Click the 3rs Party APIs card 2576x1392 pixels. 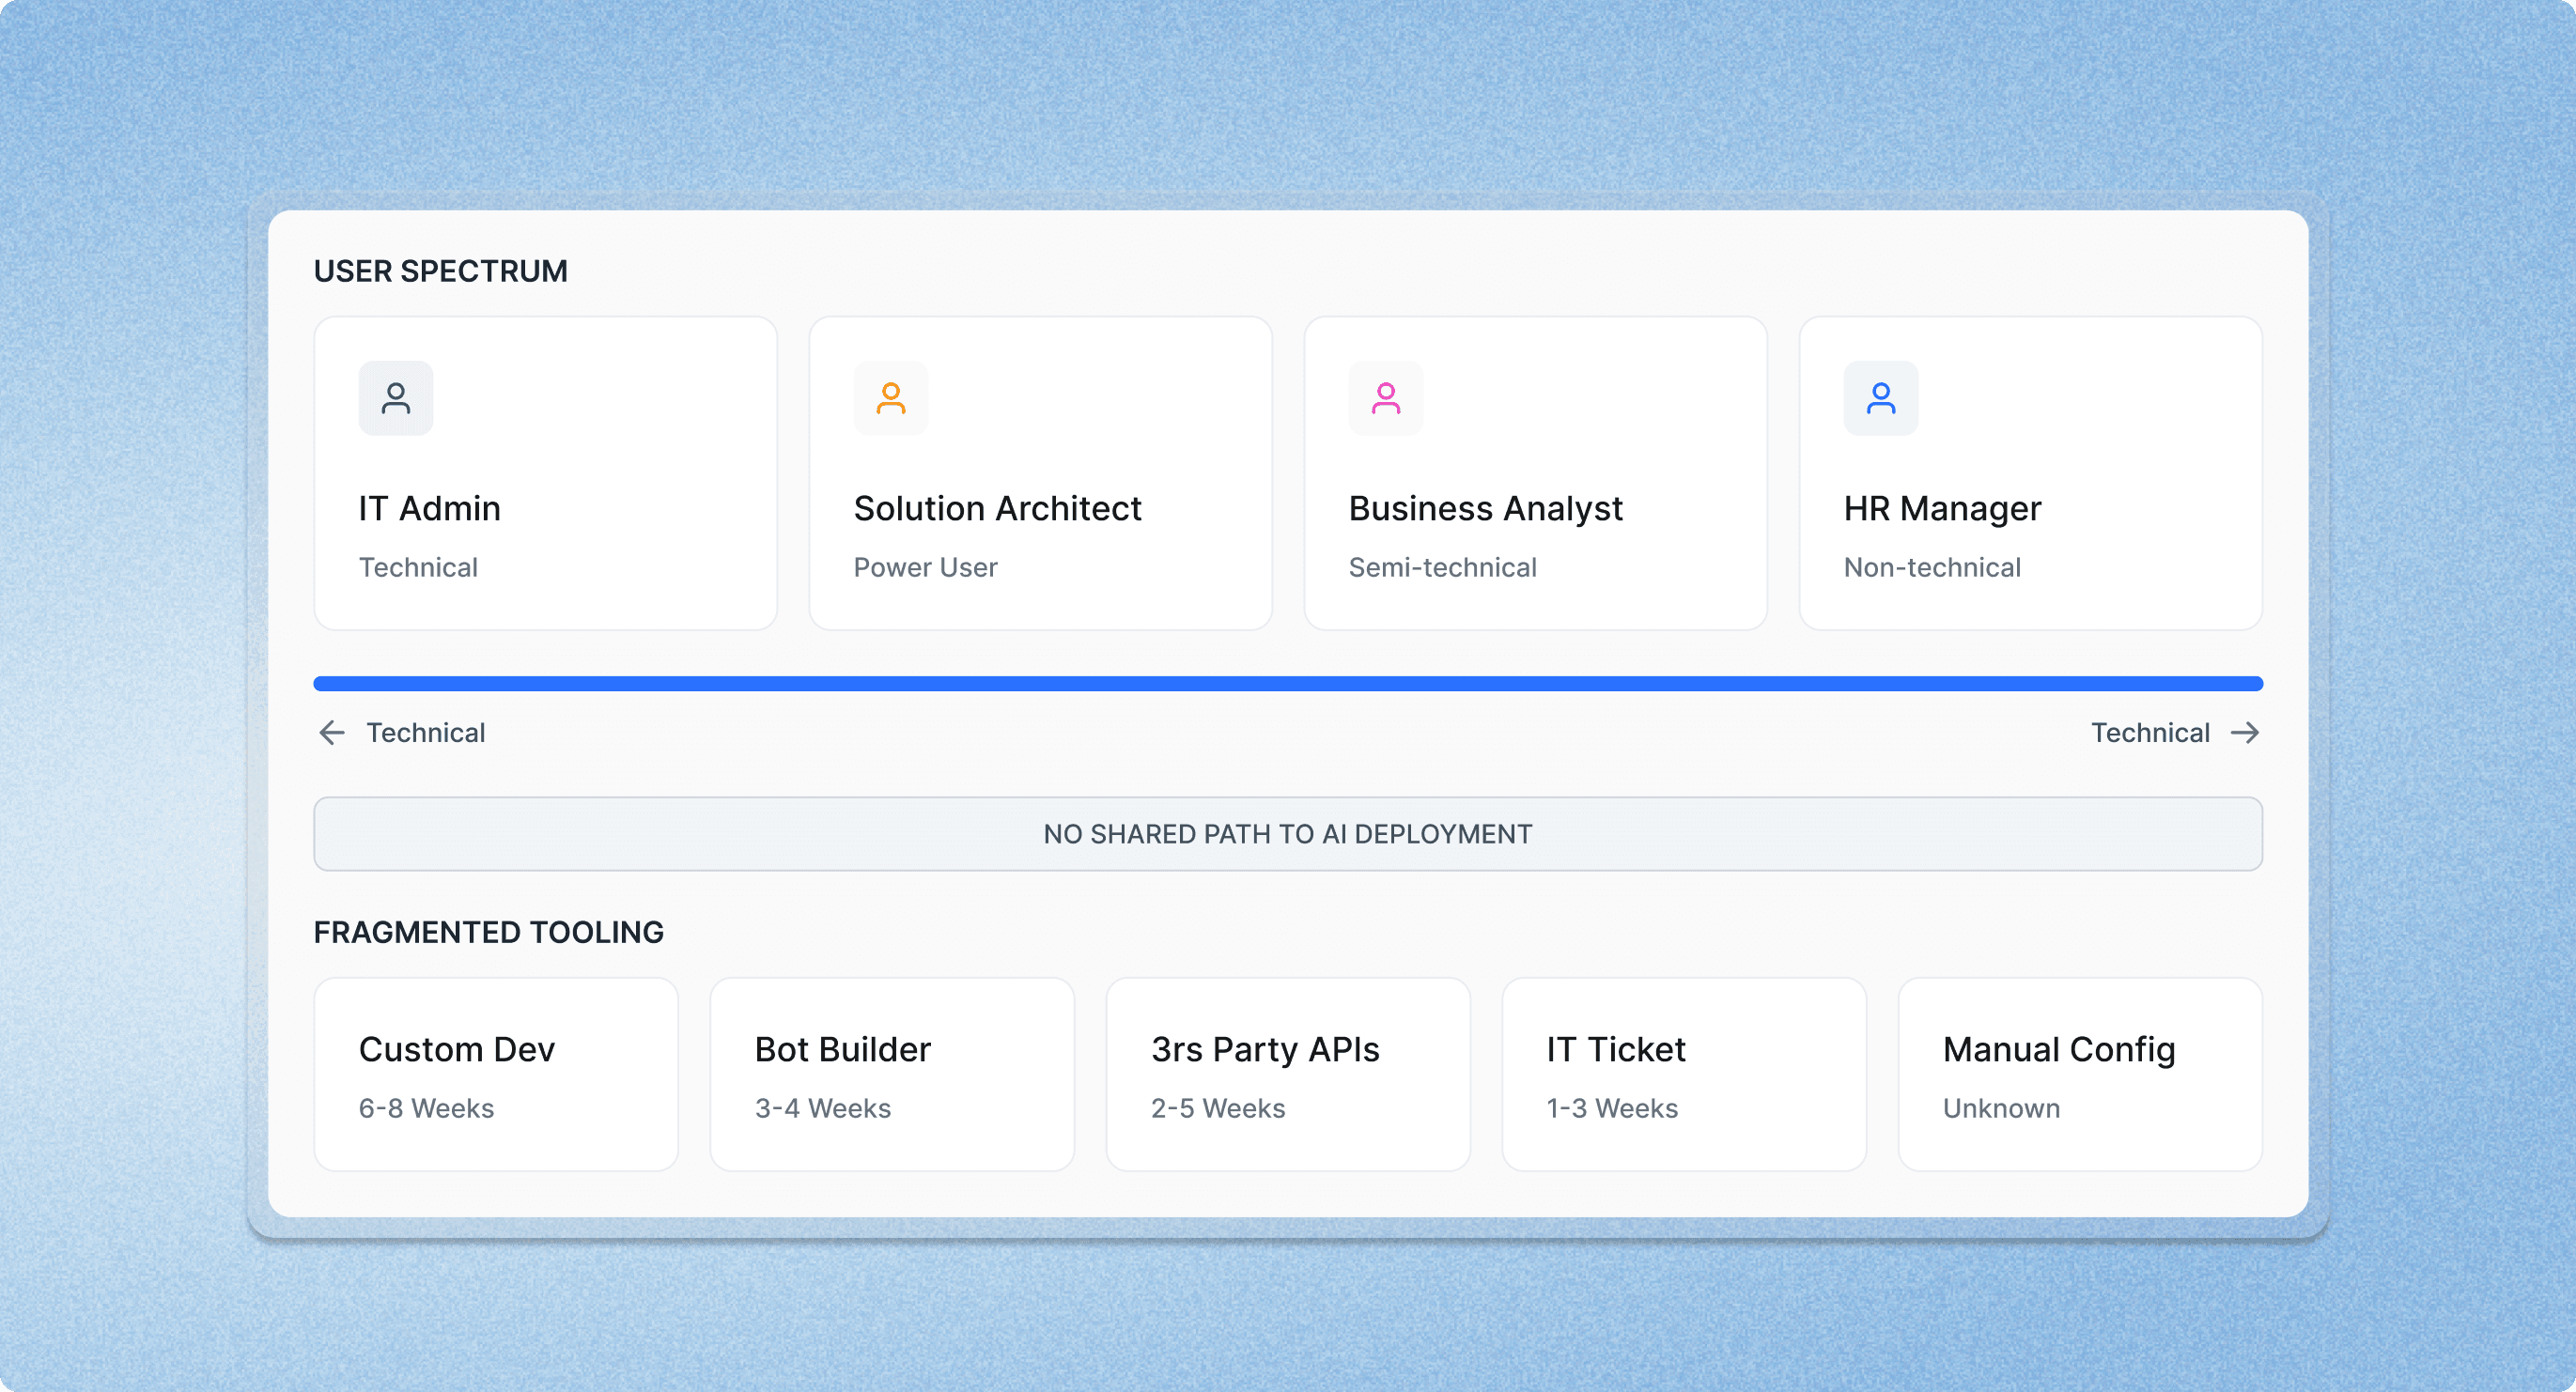click(1288, 1075)
